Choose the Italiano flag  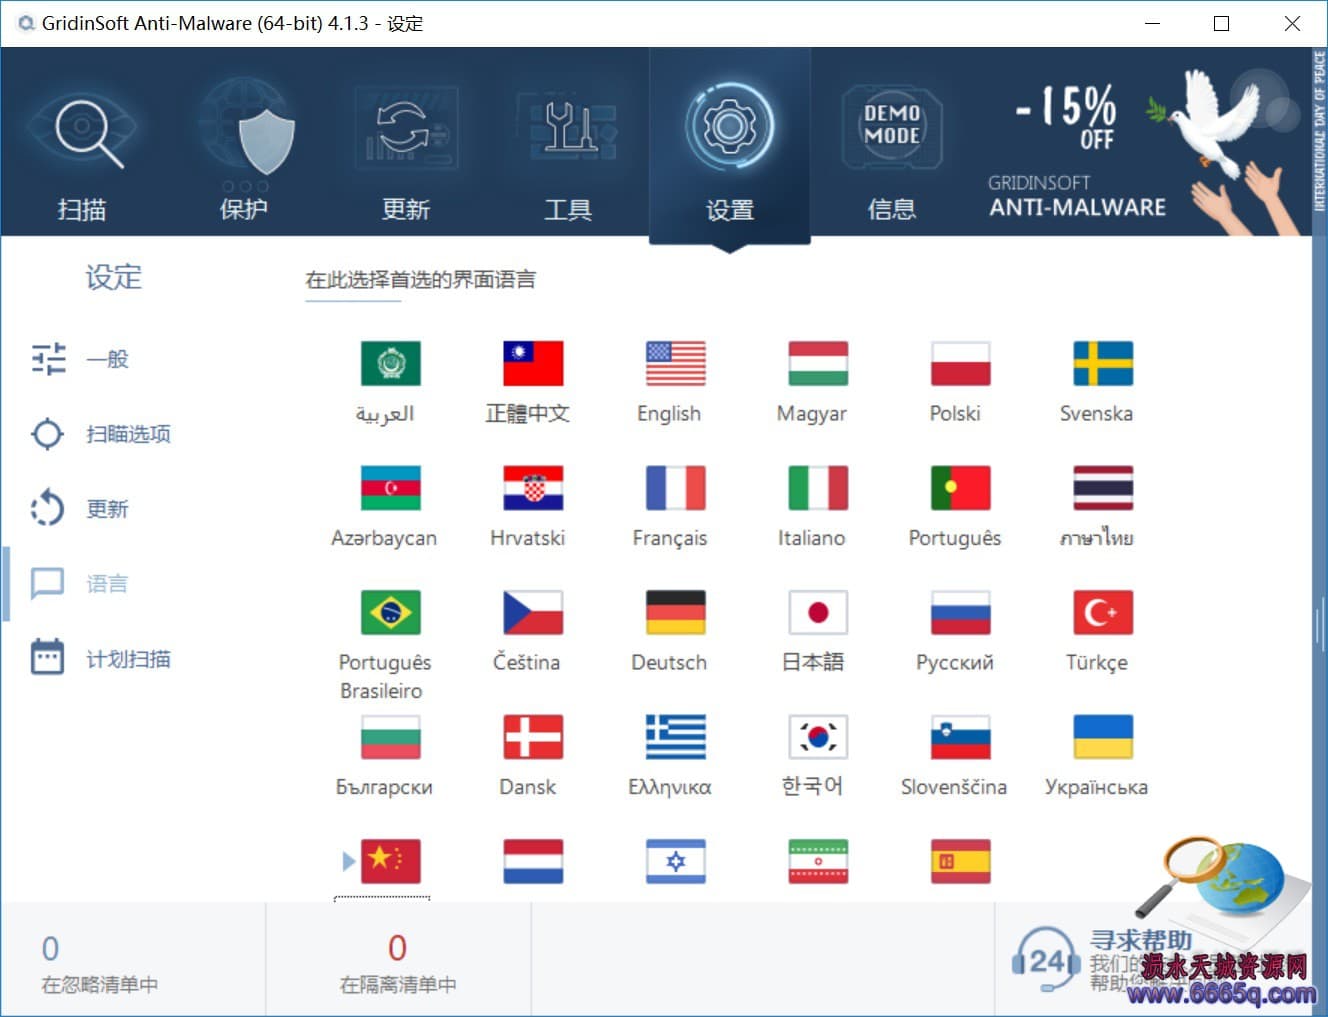pyautogui.click(x=818, y=488)
